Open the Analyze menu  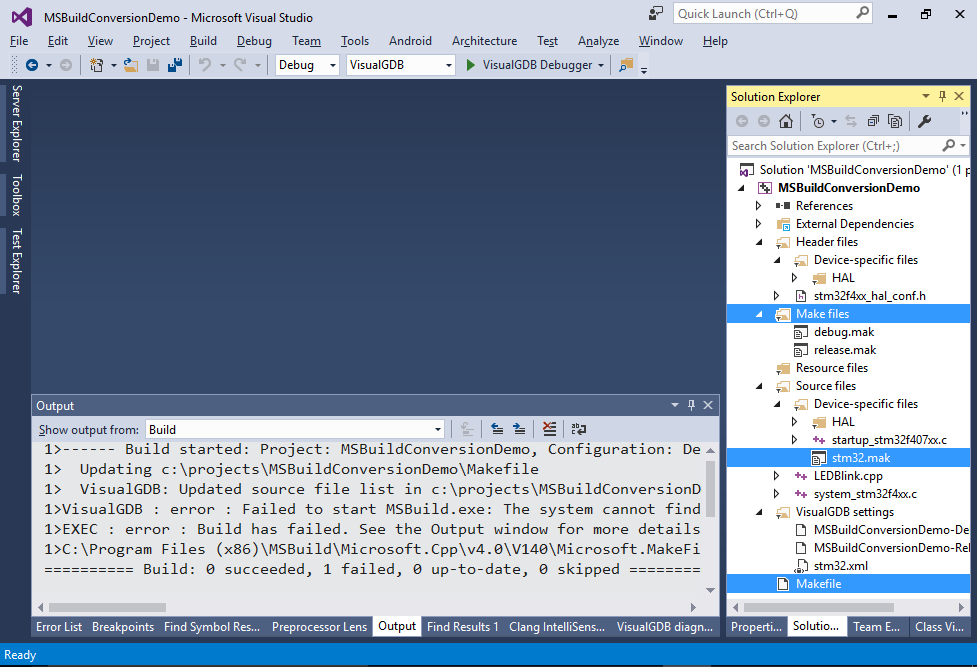598,41
